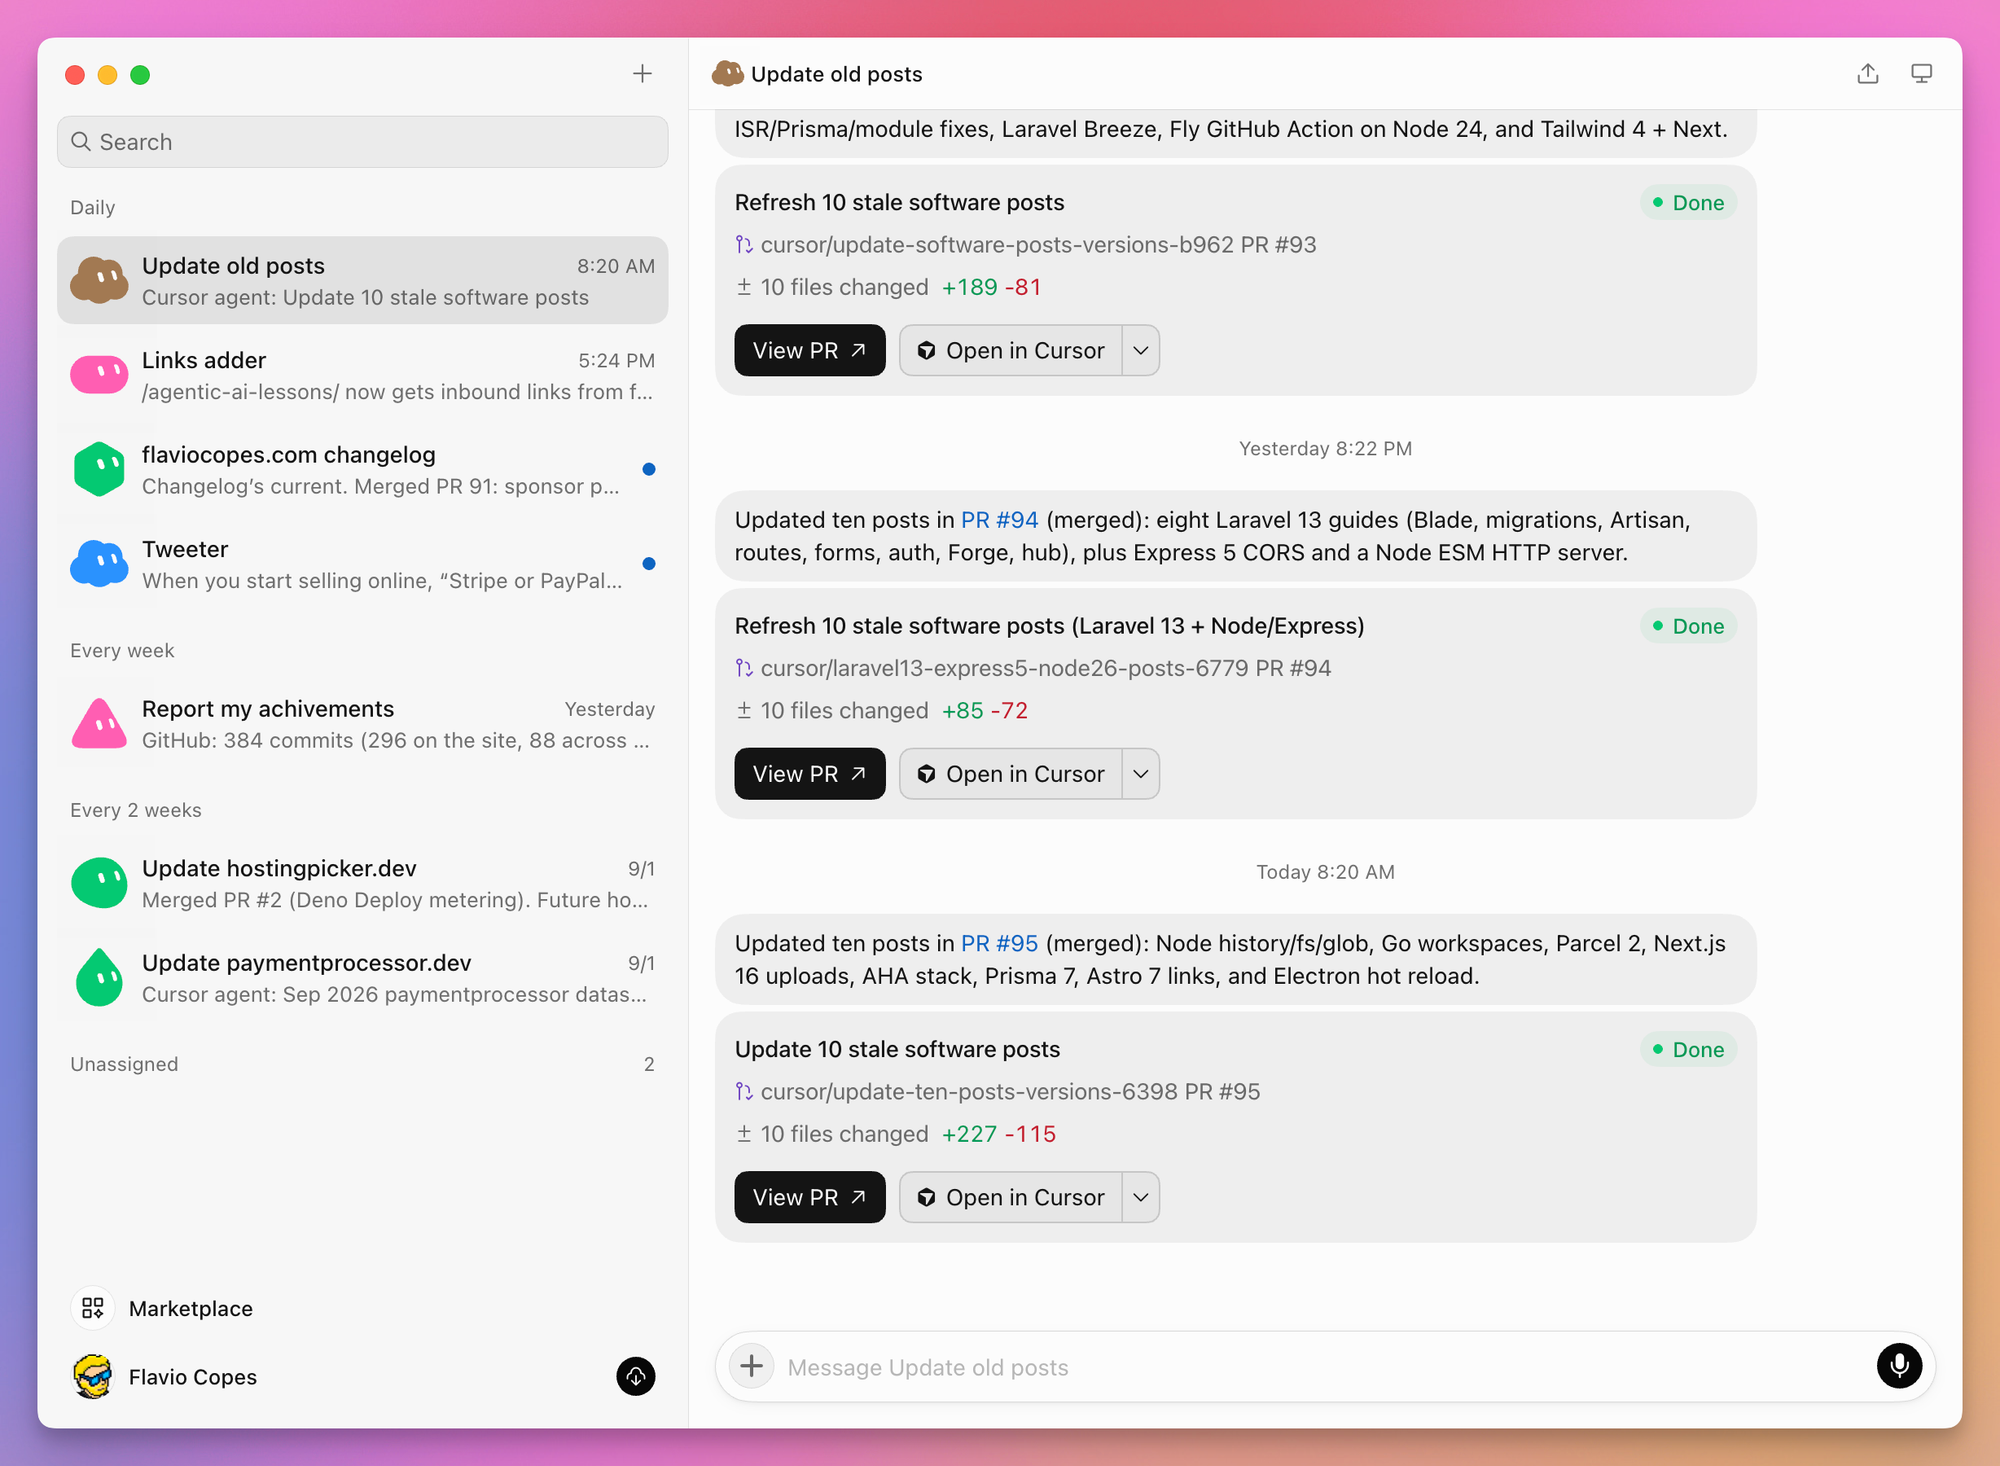Click Flavio Copes account name

click(193, 1377)
